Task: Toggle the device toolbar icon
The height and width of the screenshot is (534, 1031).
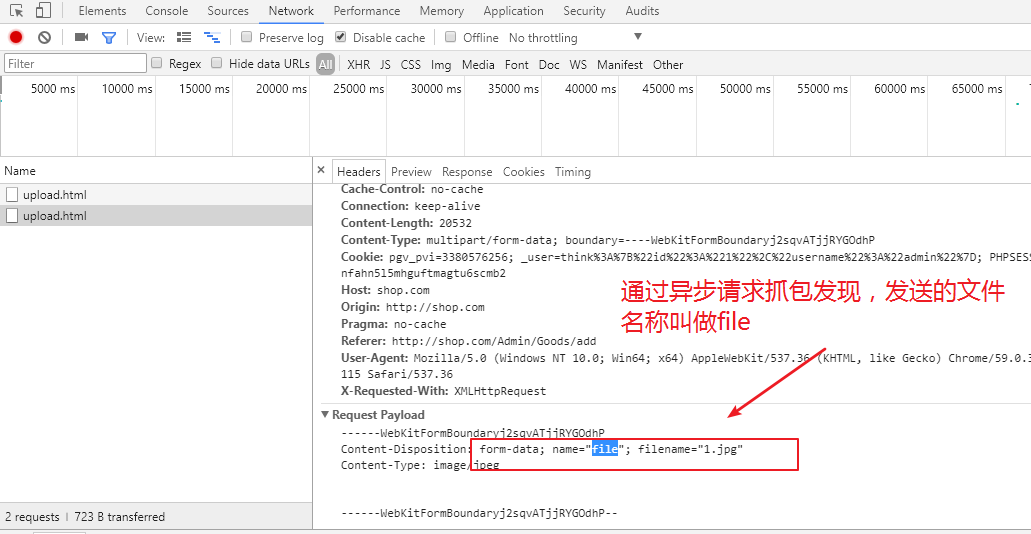Action: pos(43,11)
